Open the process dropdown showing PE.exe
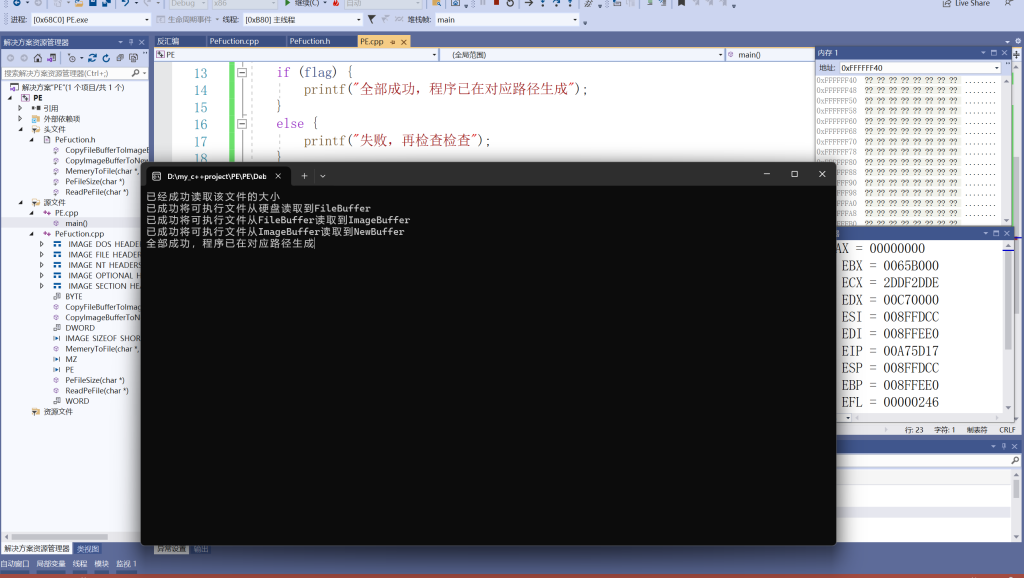The image size is (1024, 578). [x=146, y=19]
